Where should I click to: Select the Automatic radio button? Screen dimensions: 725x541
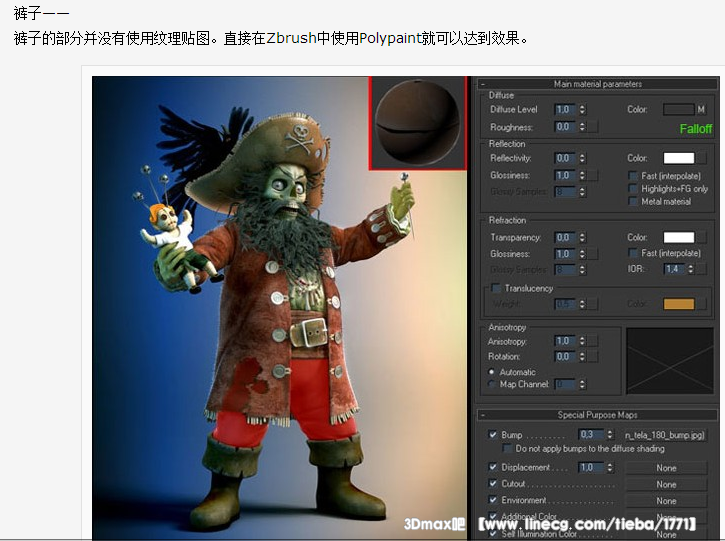pos(492,372)
